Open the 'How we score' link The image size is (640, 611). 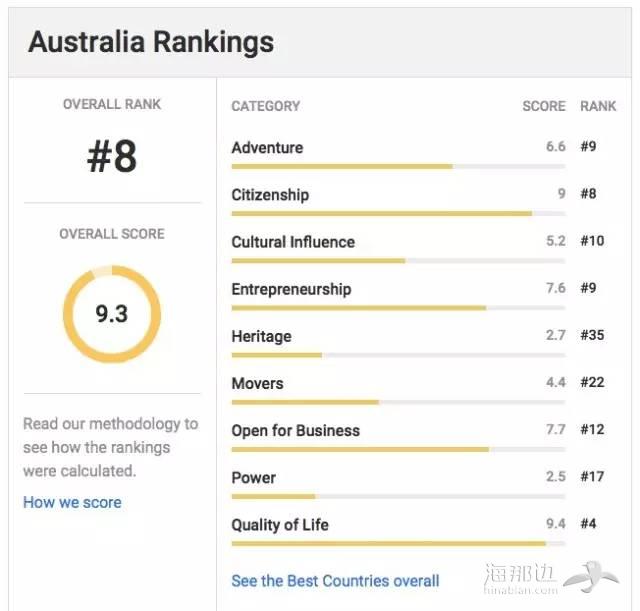click(x=72, y=502)
